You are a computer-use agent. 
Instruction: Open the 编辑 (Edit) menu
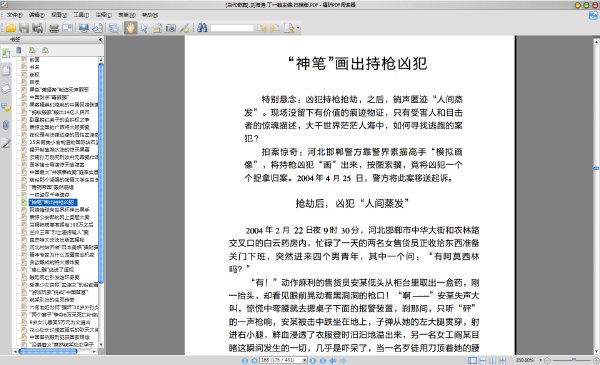pos(37,15)
